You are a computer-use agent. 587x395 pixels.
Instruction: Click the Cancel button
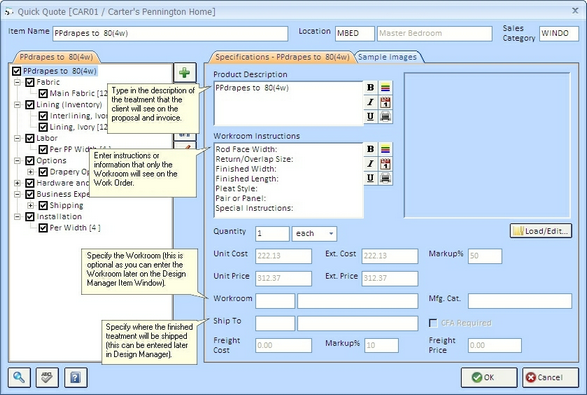pos(550,377)
